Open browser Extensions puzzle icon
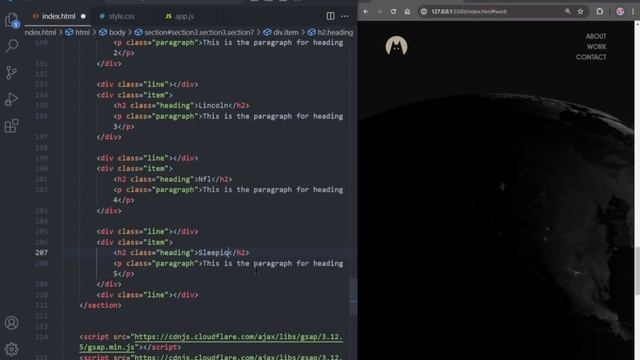This screenshot has height=360, width=640. [x=600, y=11]
